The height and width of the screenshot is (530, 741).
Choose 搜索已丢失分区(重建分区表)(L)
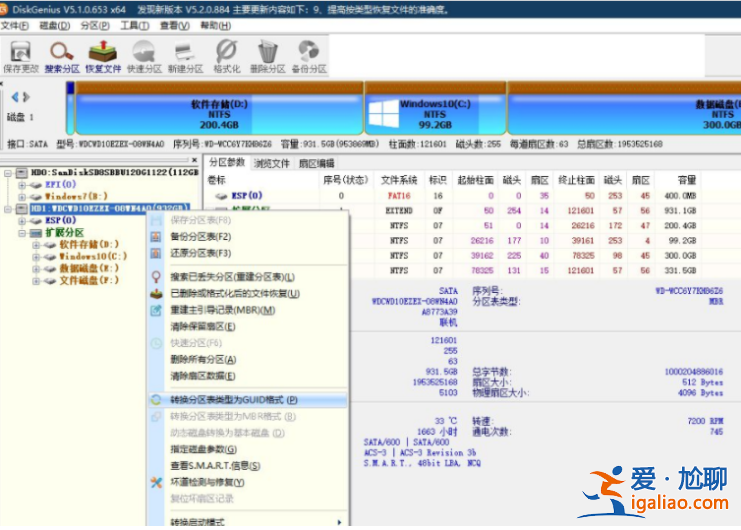[x=248, y=277]
